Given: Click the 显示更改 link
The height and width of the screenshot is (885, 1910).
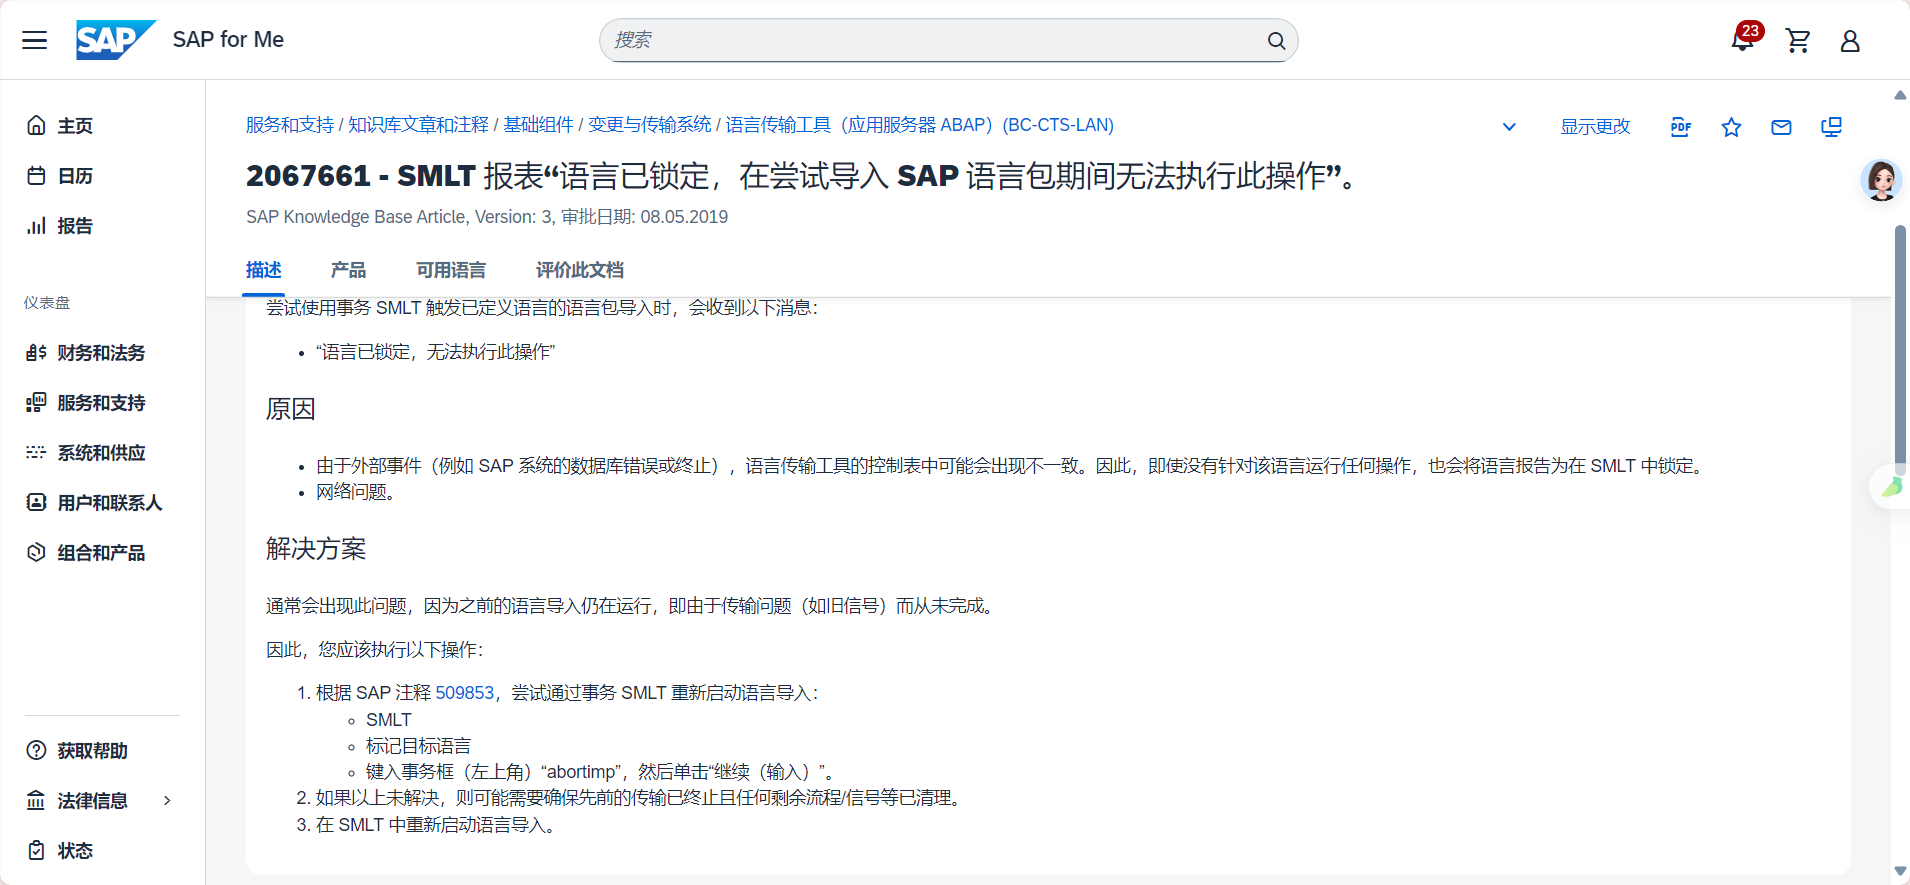Looking at the screenshot, I should [1595, 127].
